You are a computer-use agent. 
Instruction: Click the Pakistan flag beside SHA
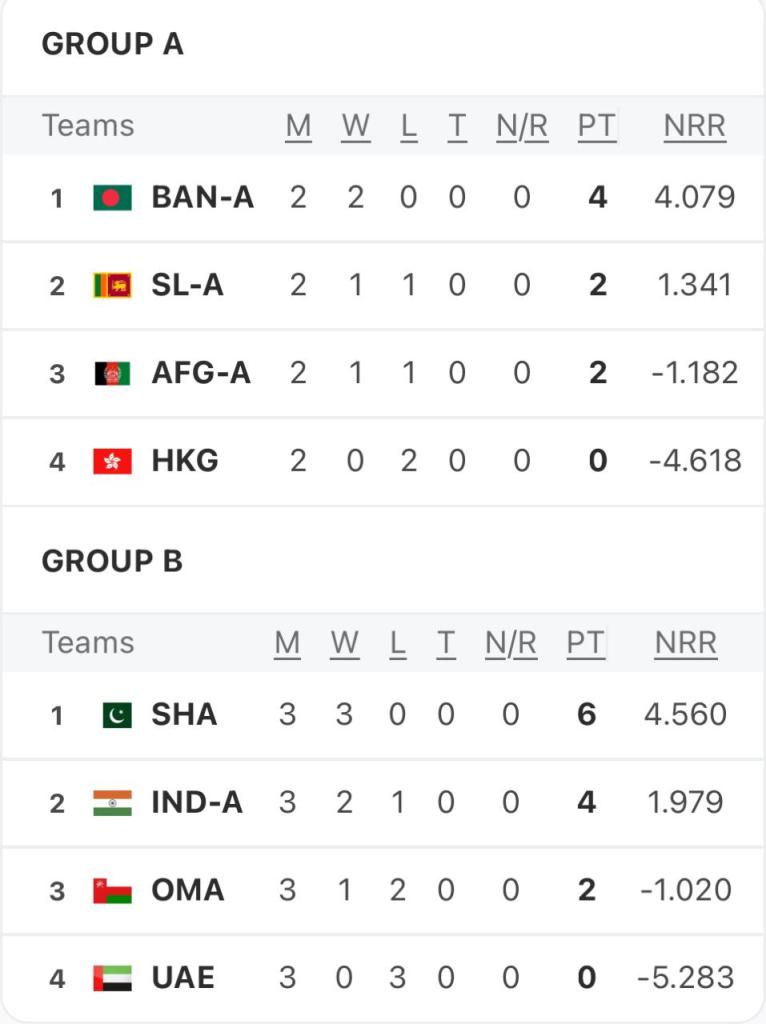pyautogui.click(x=116, y=715)
